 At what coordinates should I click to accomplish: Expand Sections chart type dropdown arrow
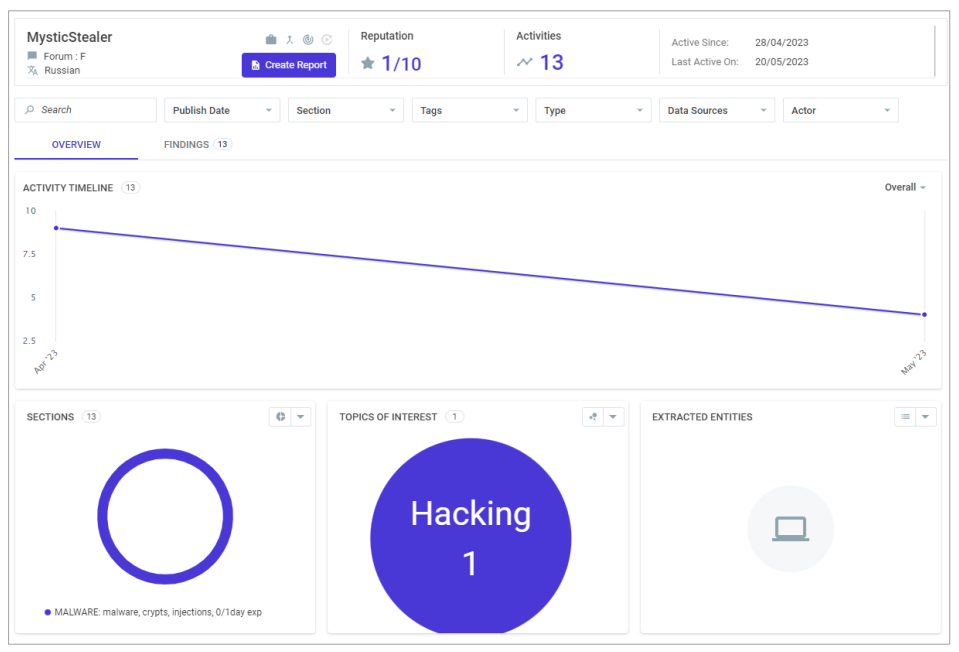pyautogui.click(x=301, y=417)
